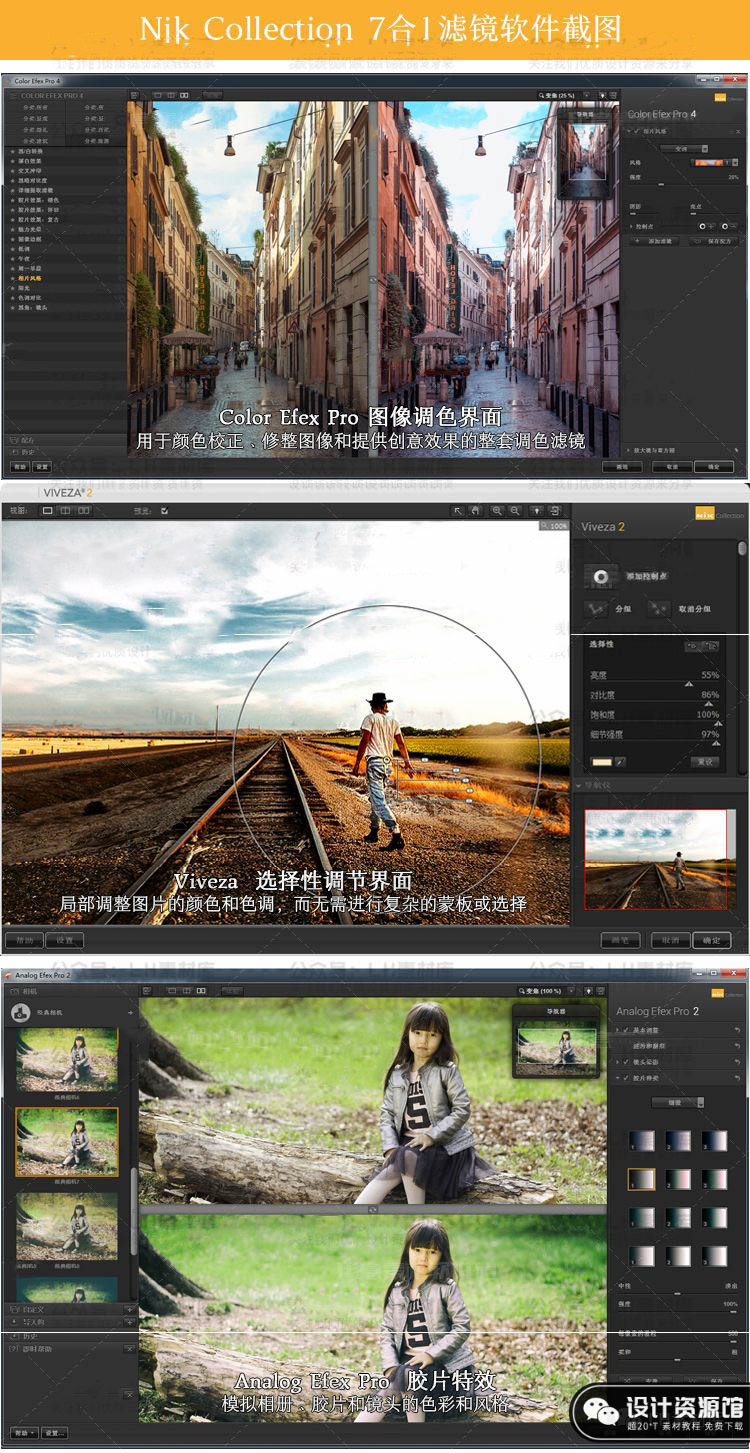Click 帮助 button in Viveza
750x1453 pixels.
coord(23,940)
